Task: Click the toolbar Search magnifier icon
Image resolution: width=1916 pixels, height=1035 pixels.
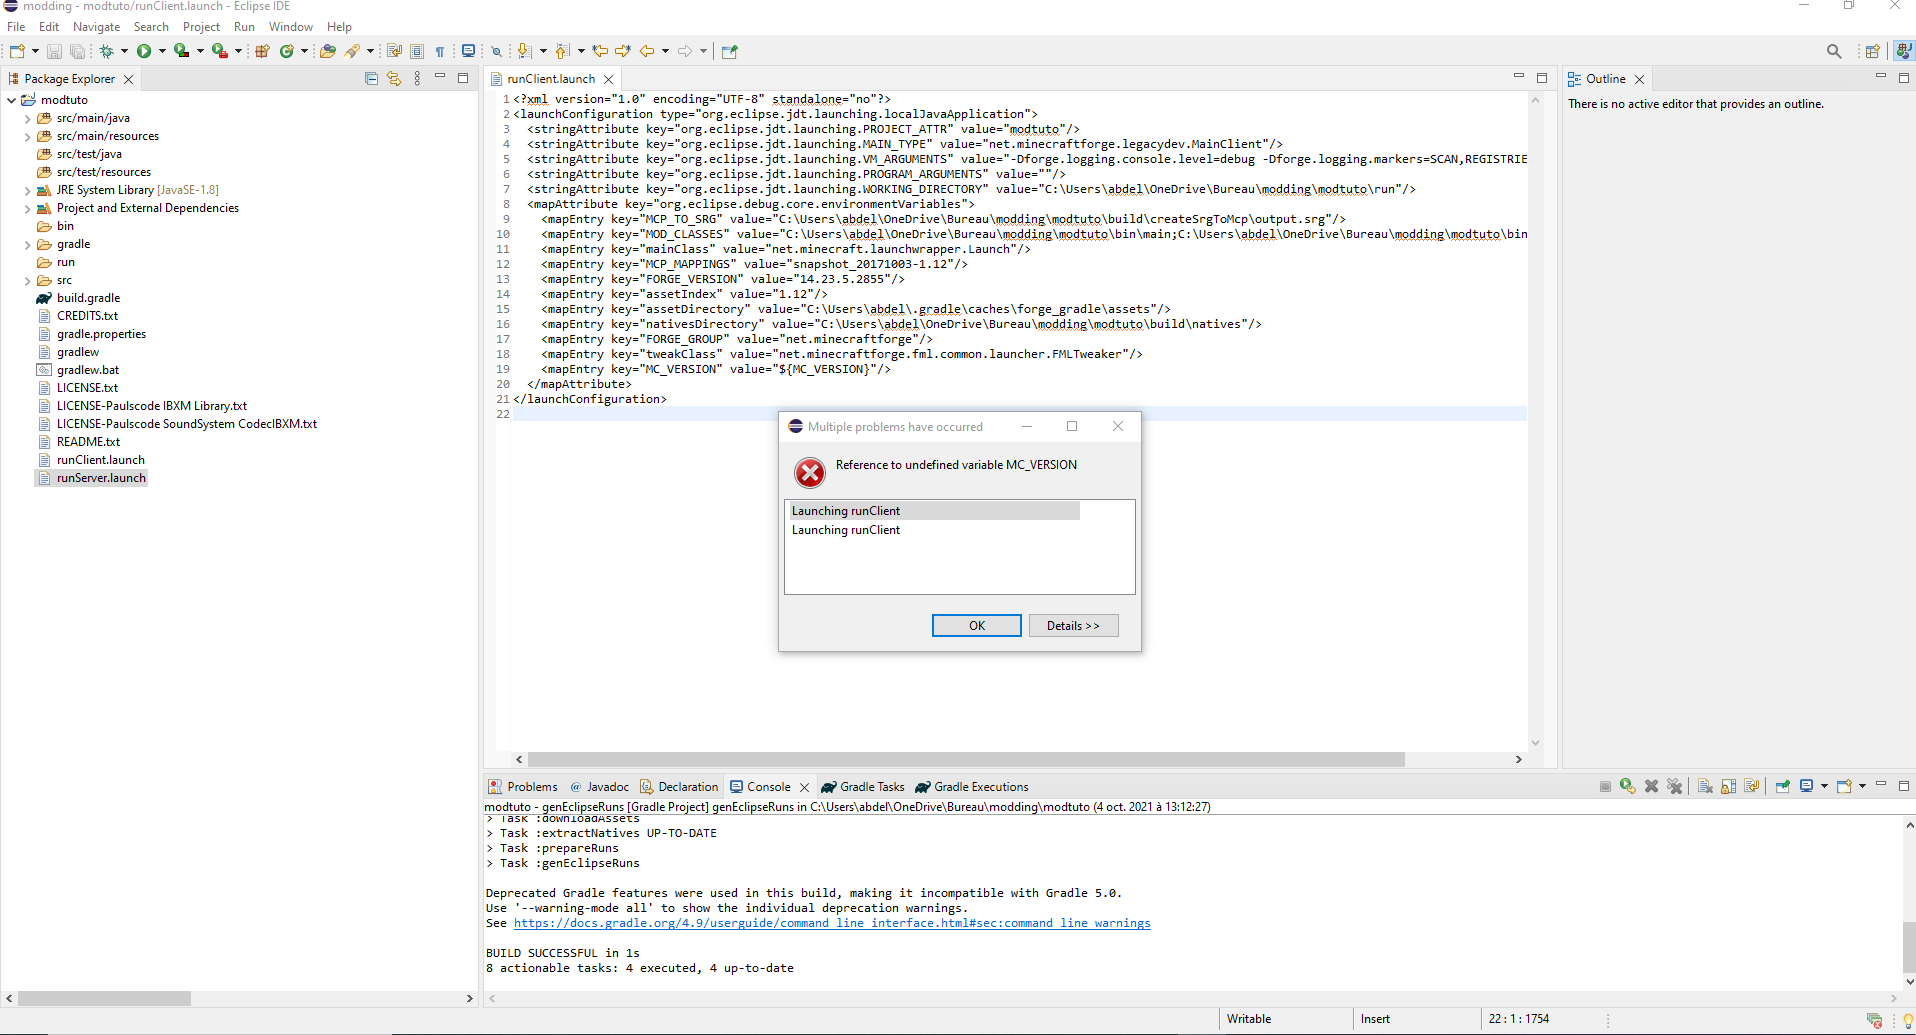Action: tap(1833, 51)
